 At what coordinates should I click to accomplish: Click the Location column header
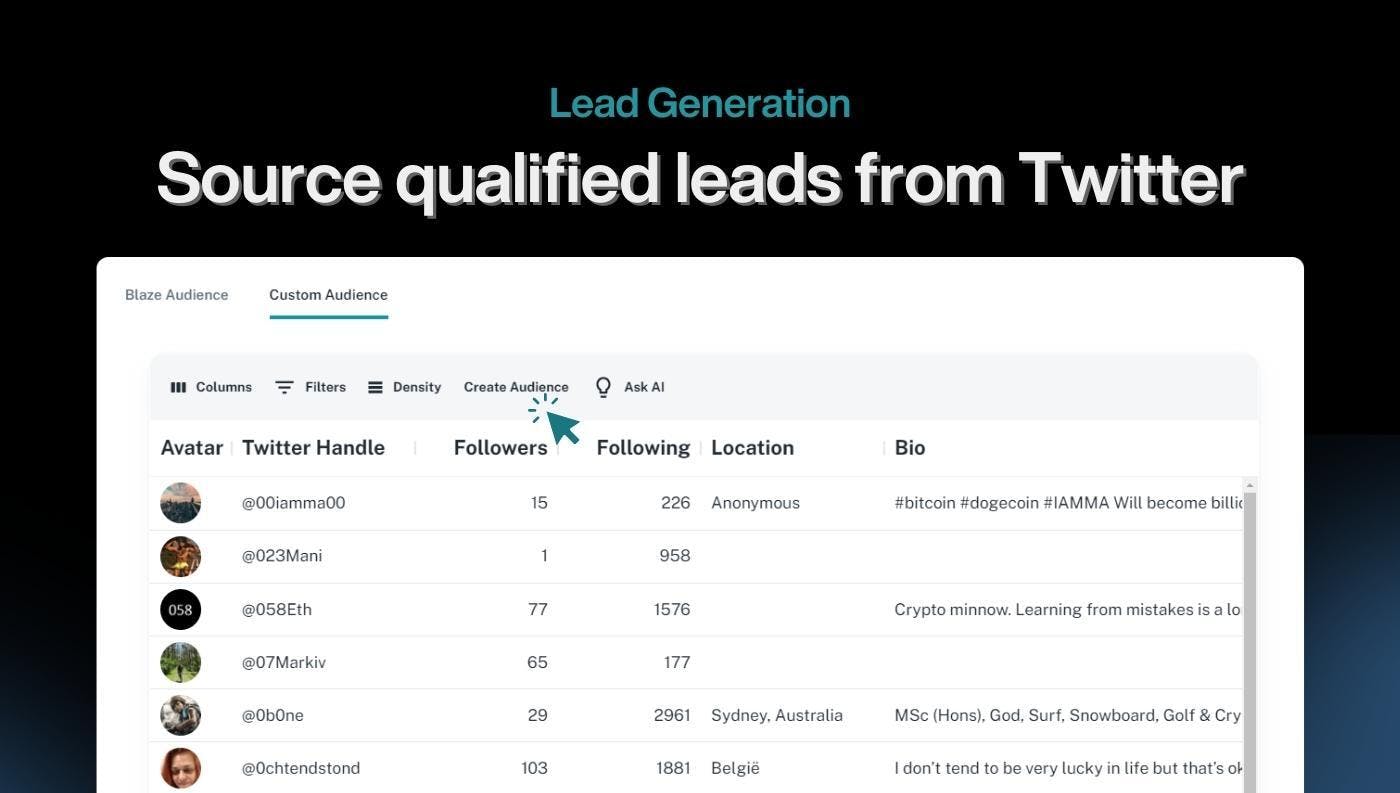click(752, 448)
